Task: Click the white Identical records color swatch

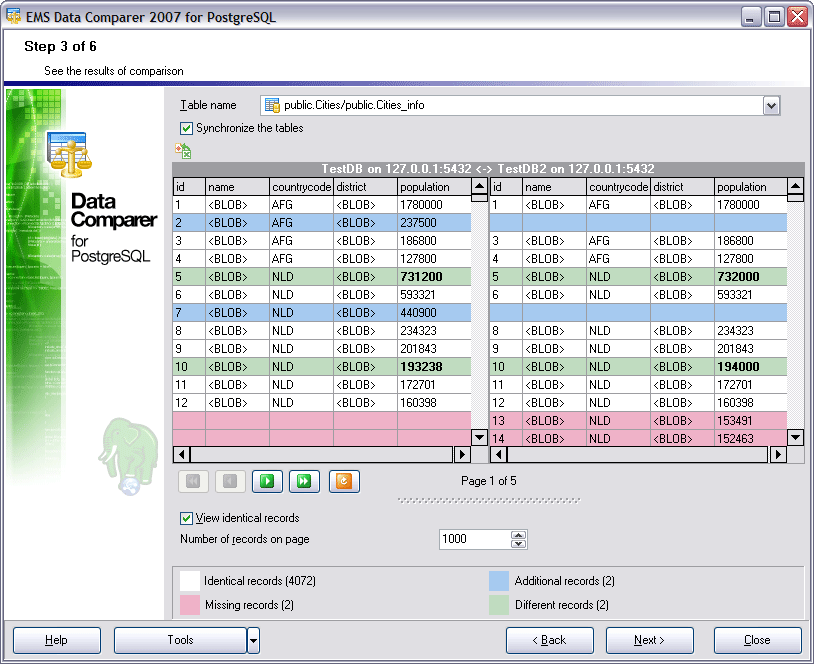Action: click(189, 581)
